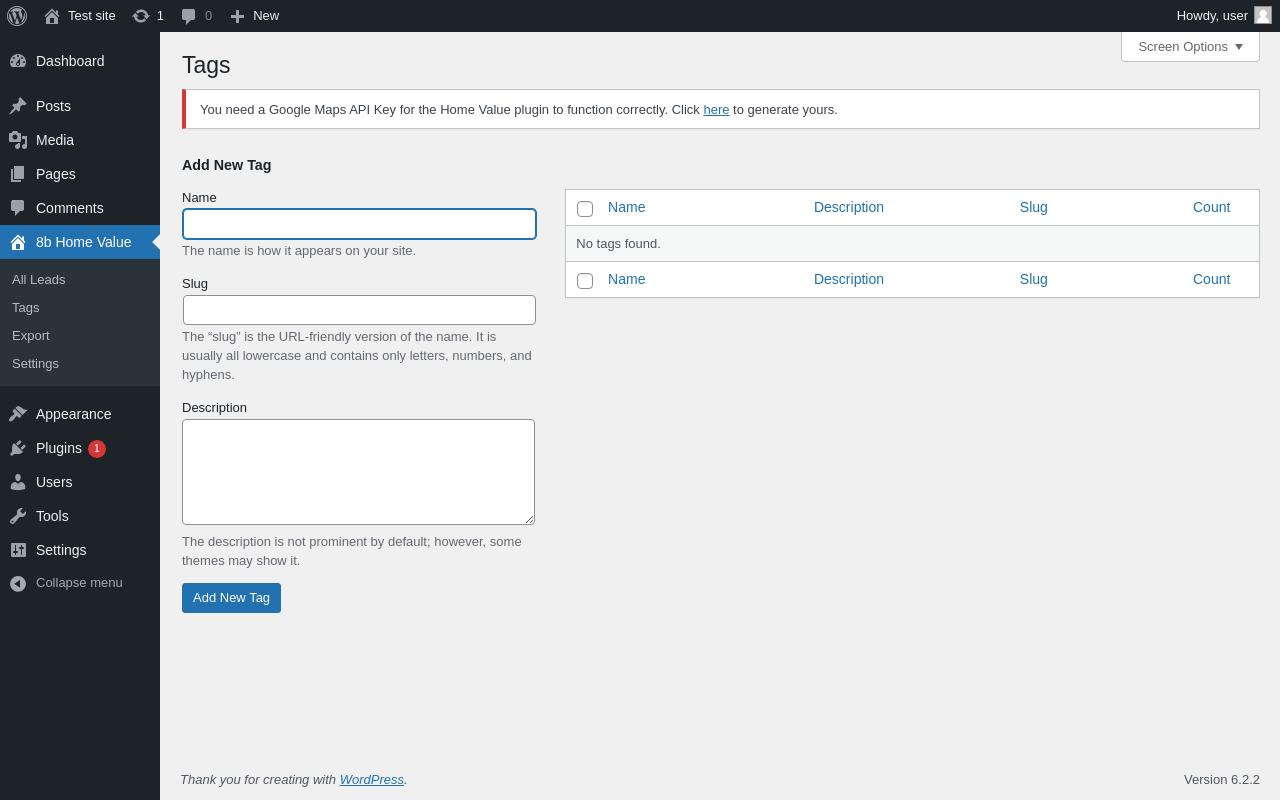
Task: Click the Test site name link
Action: pyautogui.click(x=92, y=16)
